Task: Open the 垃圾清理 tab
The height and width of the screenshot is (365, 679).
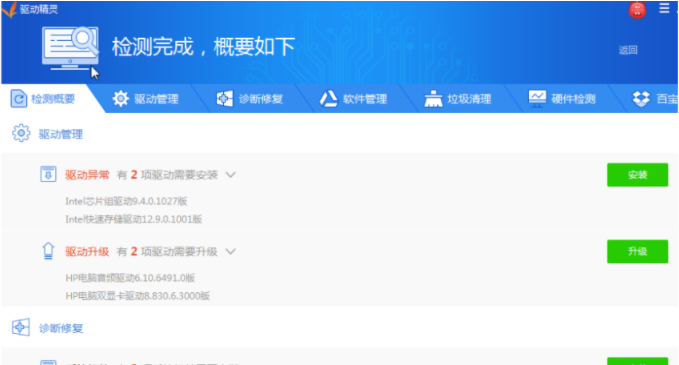Action: tap(458, 99)
